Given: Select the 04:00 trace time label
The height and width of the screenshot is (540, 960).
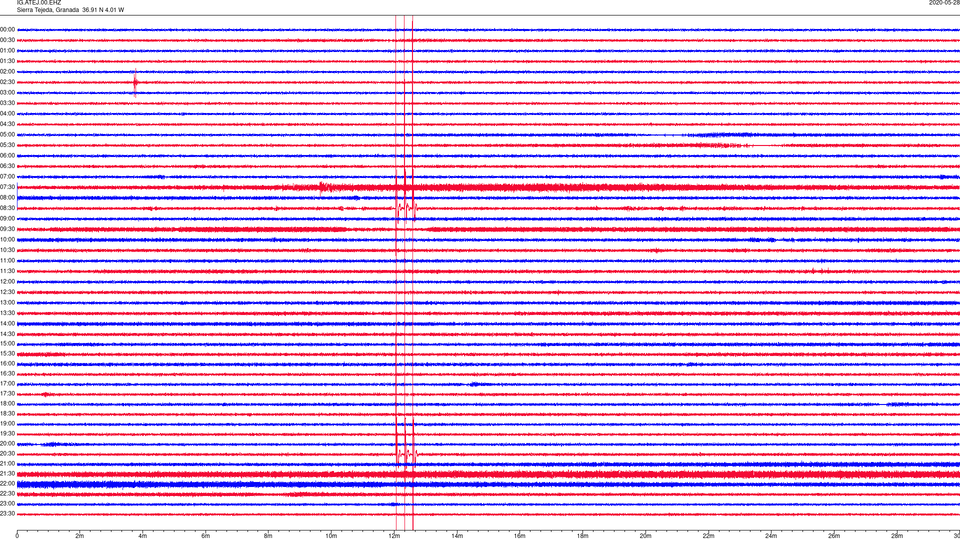Looking at the screenshot, I should (x=7, y=113).
